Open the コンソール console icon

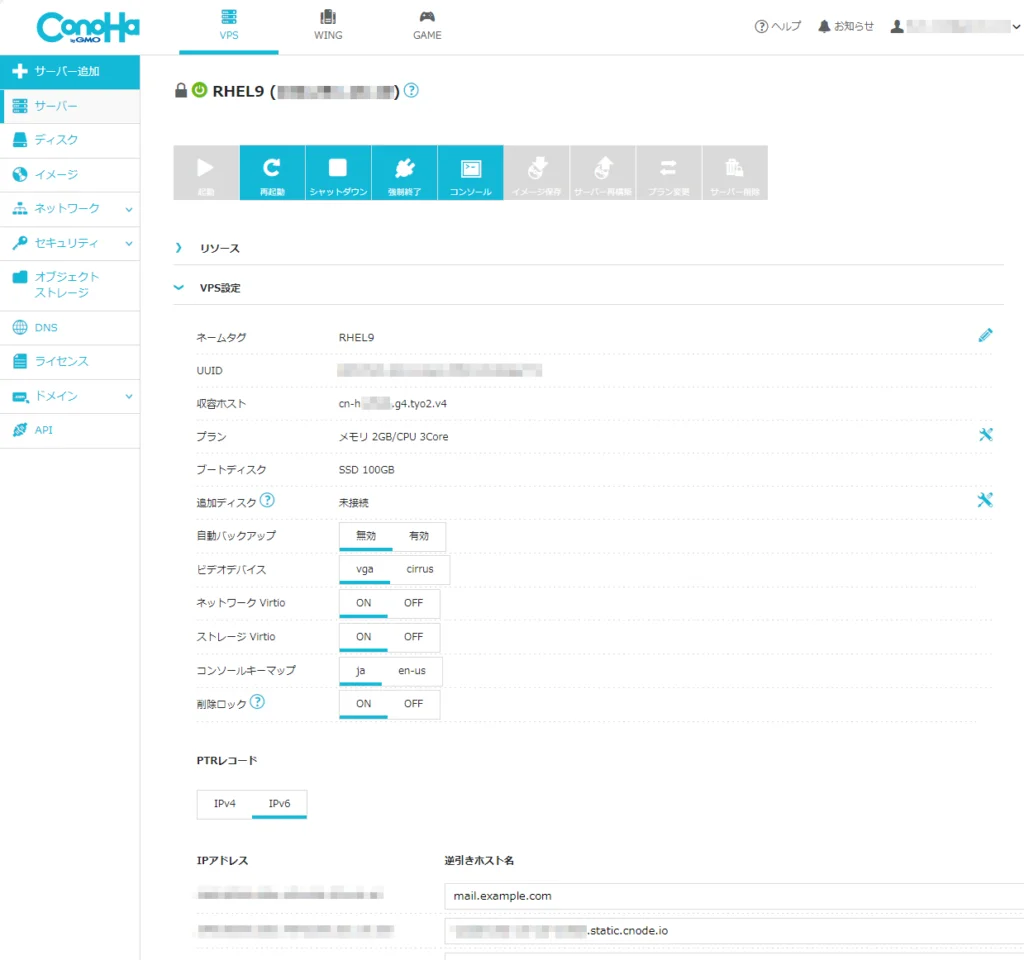point(470,172)
